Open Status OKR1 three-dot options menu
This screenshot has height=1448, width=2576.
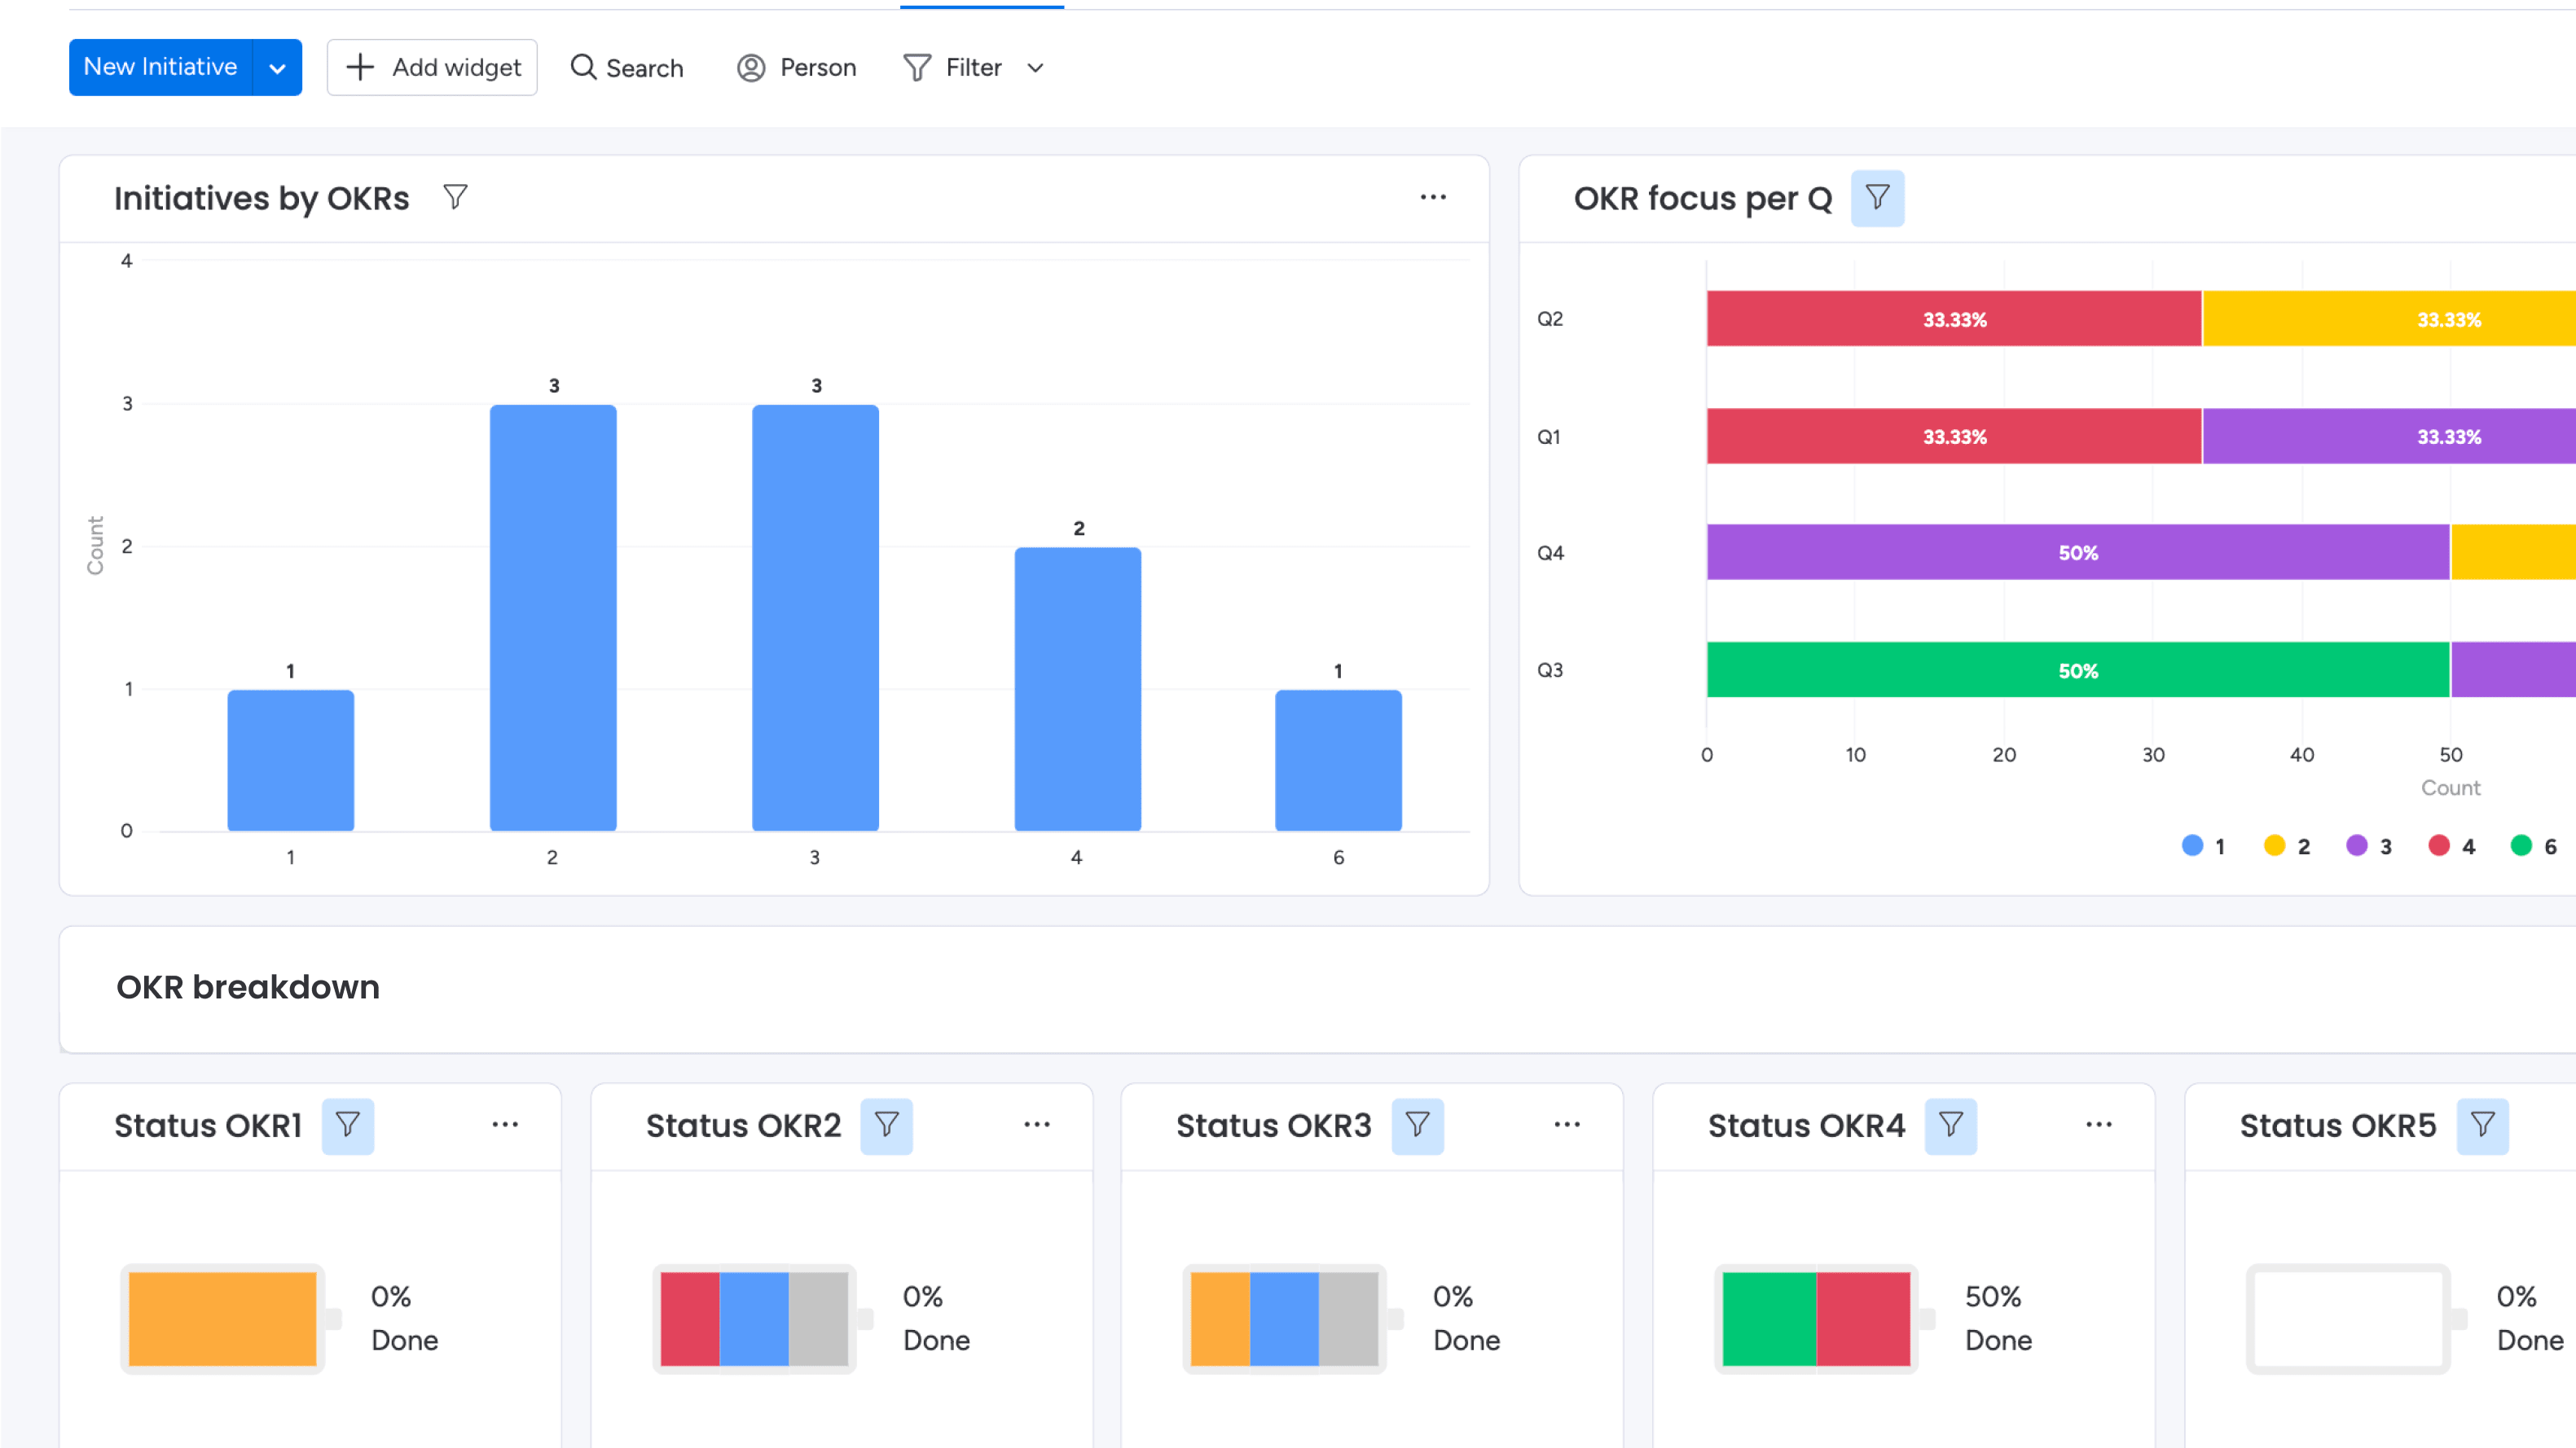coord(505,1125)
